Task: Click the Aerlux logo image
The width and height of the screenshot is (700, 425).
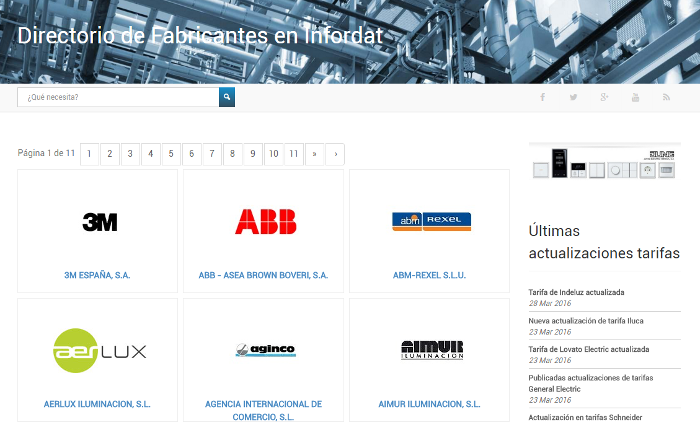Action: point(100,350)
